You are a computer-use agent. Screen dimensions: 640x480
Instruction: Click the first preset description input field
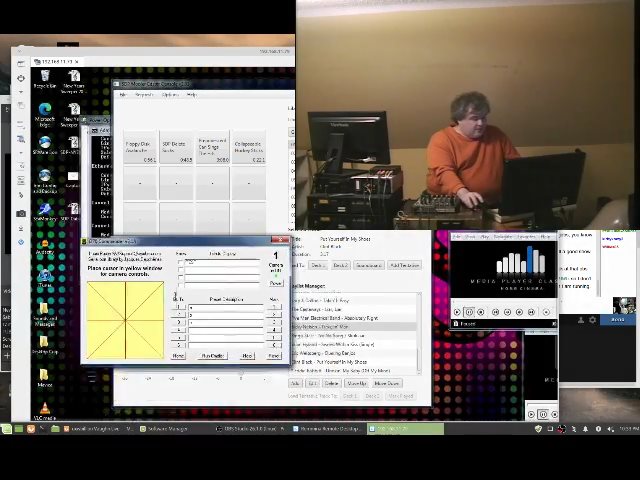(226, 307)
